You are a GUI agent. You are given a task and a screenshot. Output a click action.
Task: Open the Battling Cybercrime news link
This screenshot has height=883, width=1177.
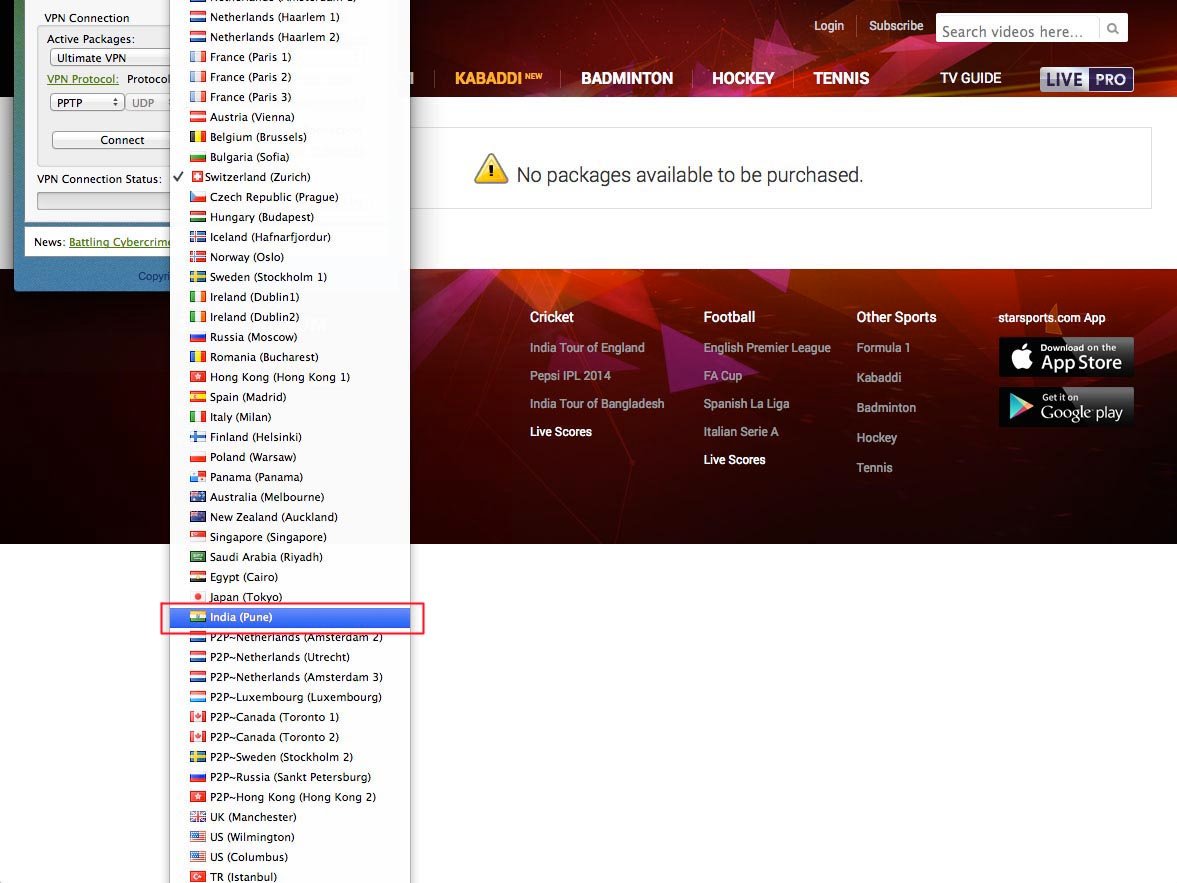click(120, 242)
